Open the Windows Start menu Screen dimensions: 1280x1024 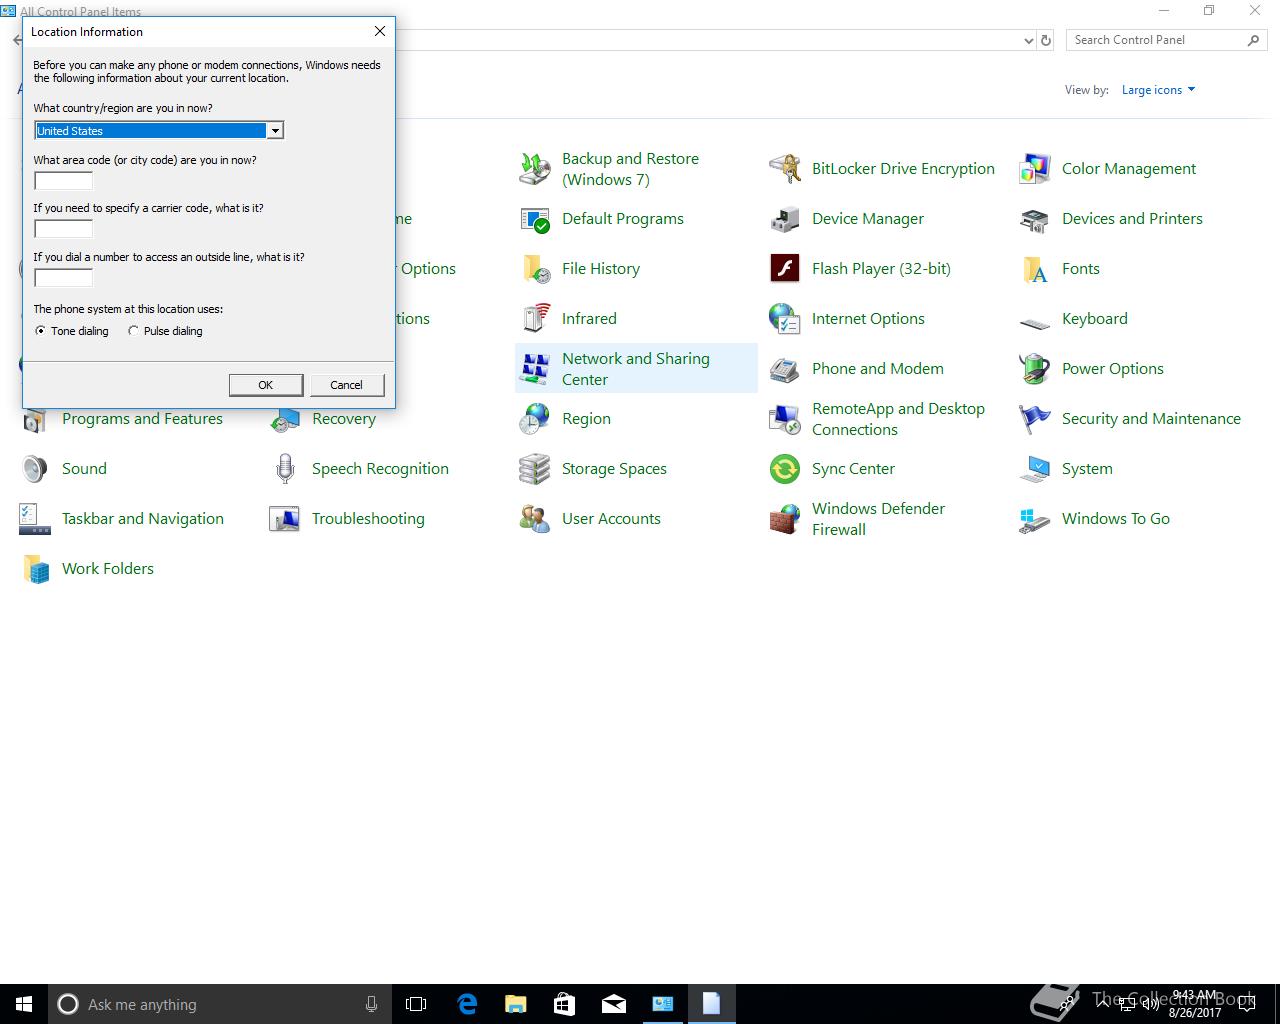[x=24, y=1004]
